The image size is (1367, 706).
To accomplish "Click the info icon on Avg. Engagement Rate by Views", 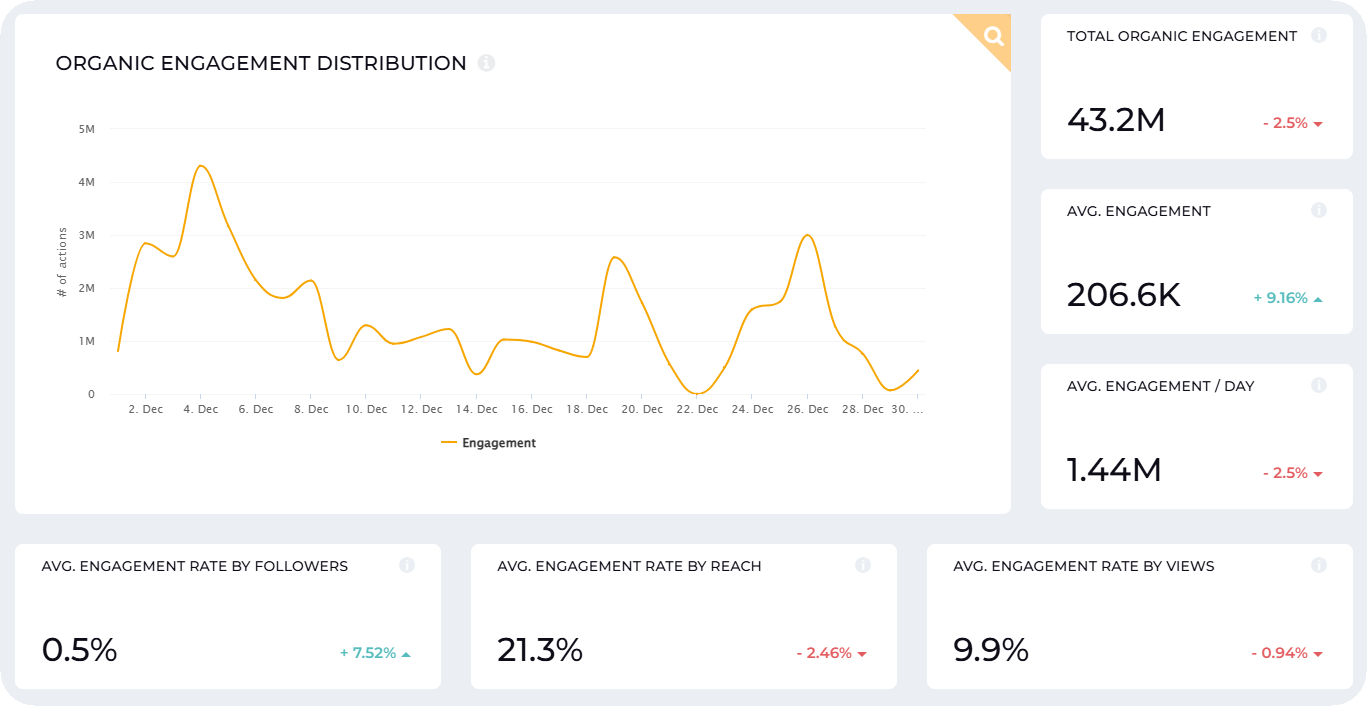I will click(1319, 565).
